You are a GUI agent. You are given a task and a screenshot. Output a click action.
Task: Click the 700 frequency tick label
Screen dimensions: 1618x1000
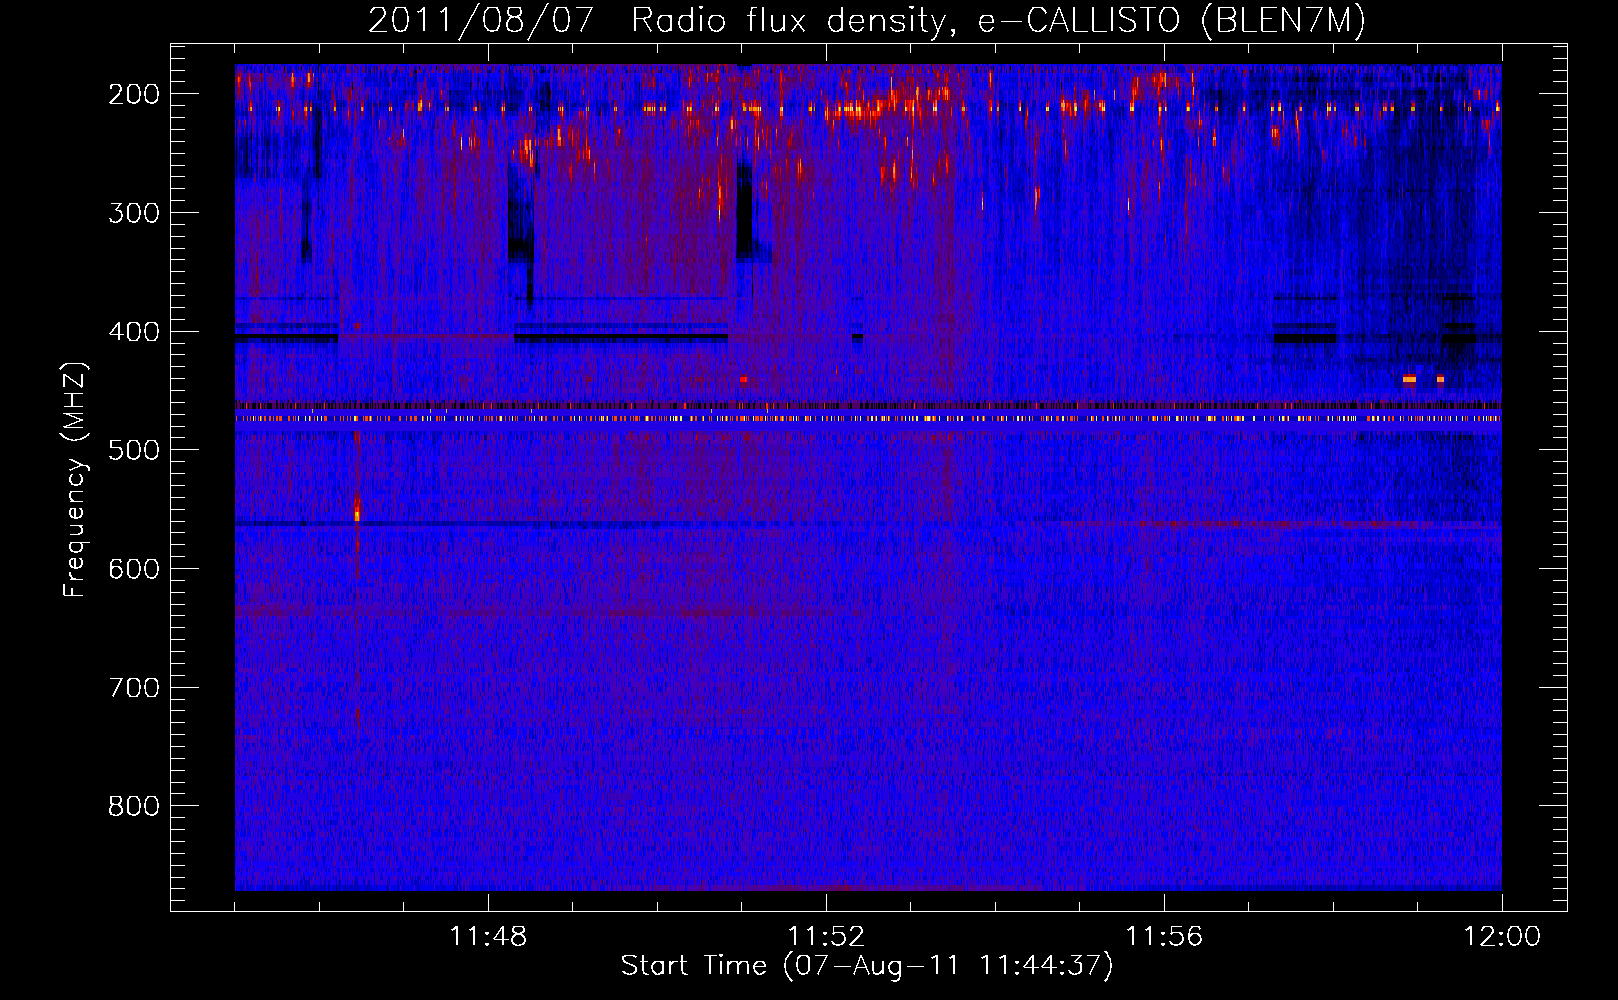(x=133, y=688)
